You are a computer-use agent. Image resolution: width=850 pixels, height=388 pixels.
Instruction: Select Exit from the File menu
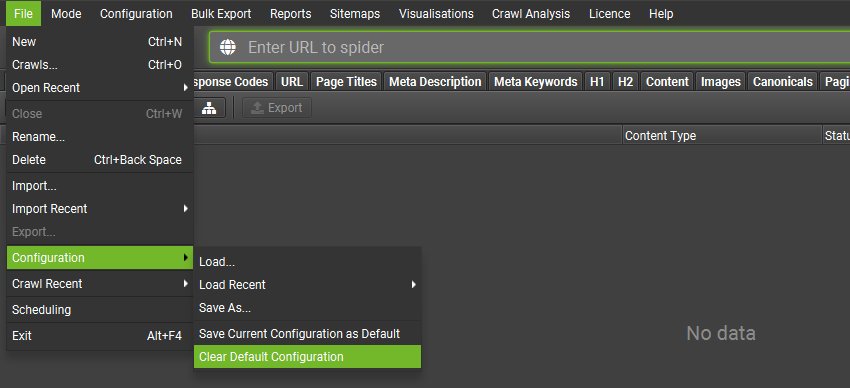[x=100, y=336]
